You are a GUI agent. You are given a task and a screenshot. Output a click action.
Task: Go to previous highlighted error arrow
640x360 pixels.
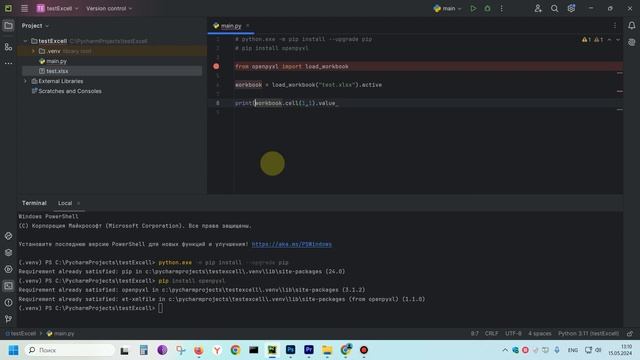click(609, 40)
